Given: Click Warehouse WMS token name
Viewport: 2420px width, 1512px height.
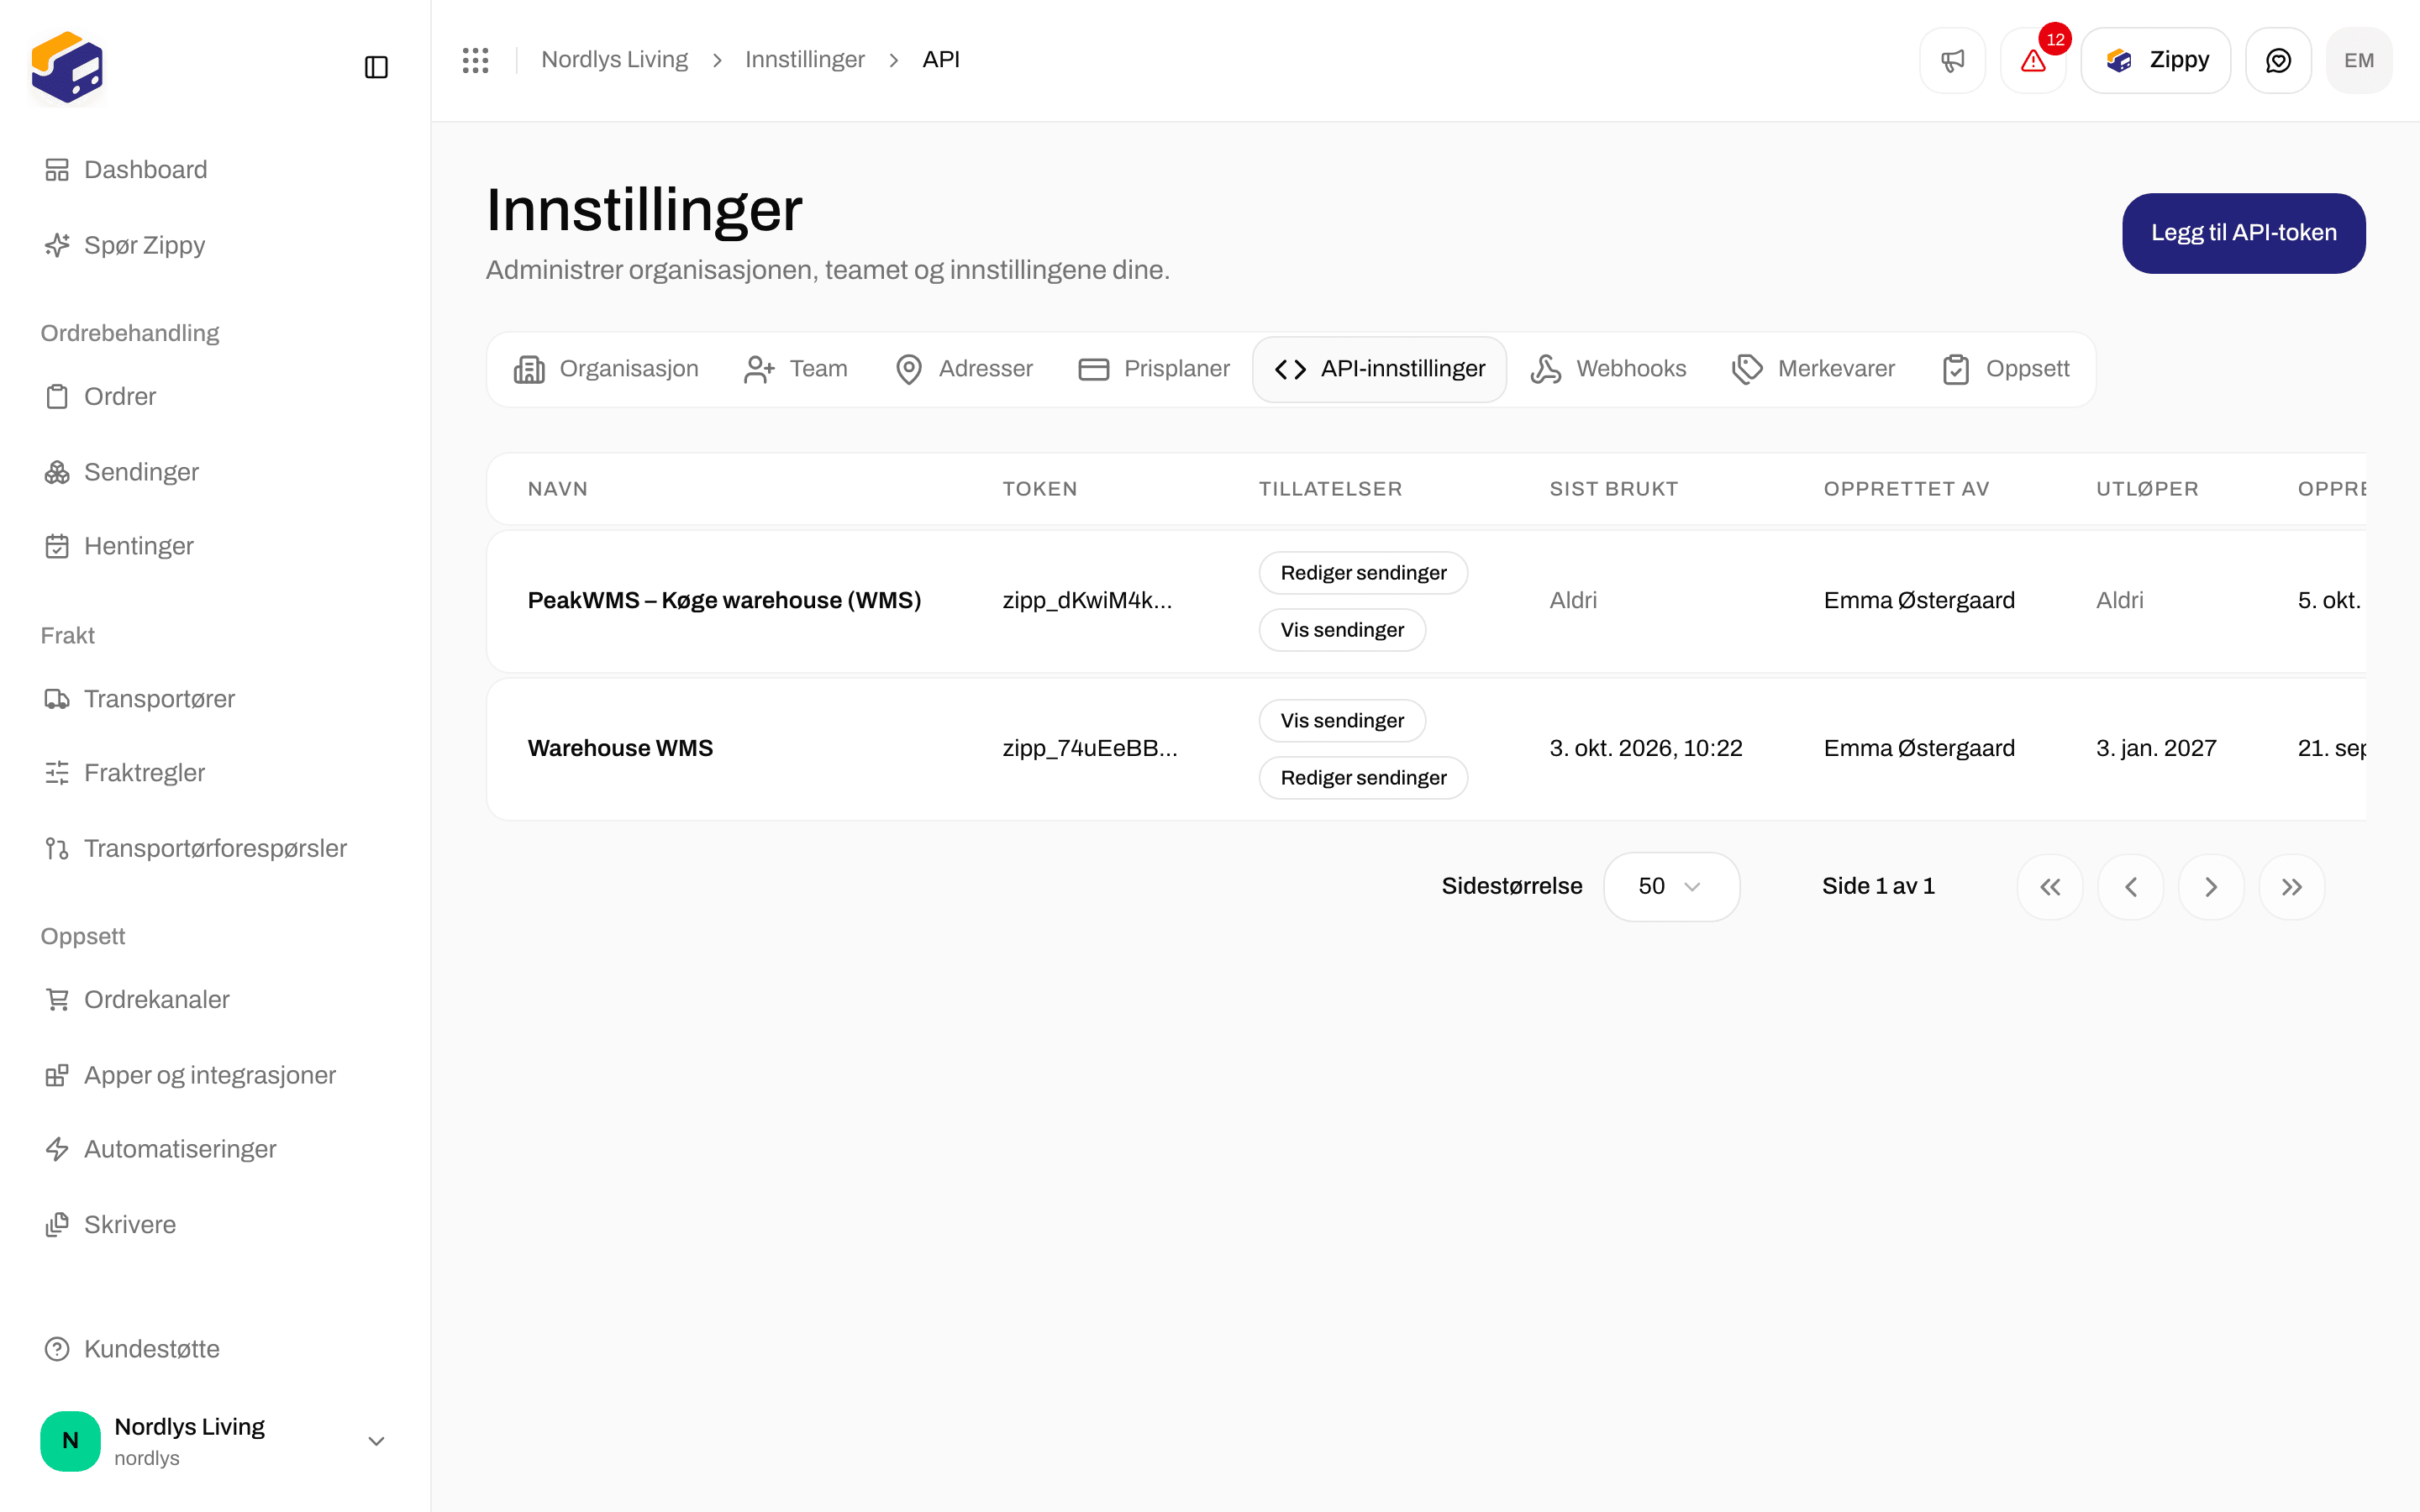Looking at the screenshot, I should pos(620,748).
